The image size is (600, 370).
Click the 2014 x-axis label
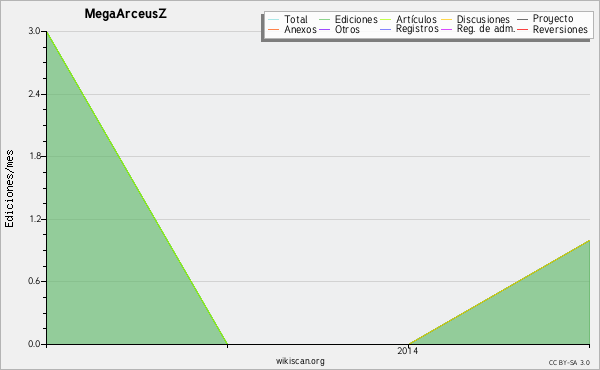coord(408,351)
